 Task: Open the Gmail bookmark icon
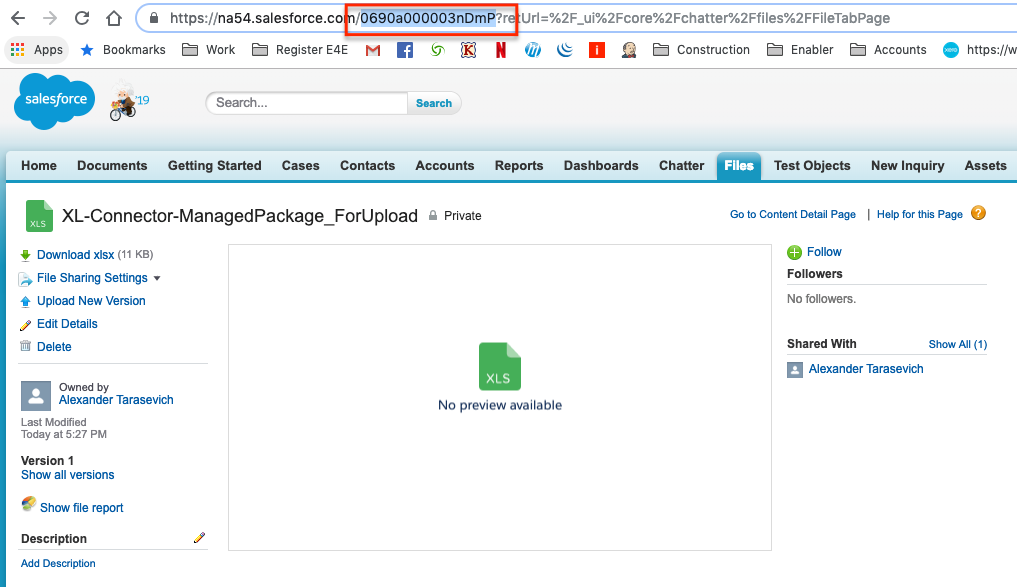[372, 50]
